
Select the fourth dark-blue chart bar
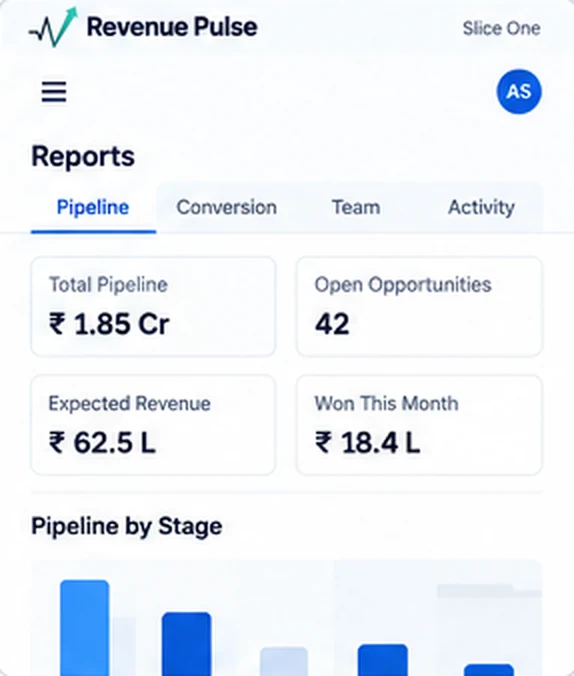pos(383,660)
